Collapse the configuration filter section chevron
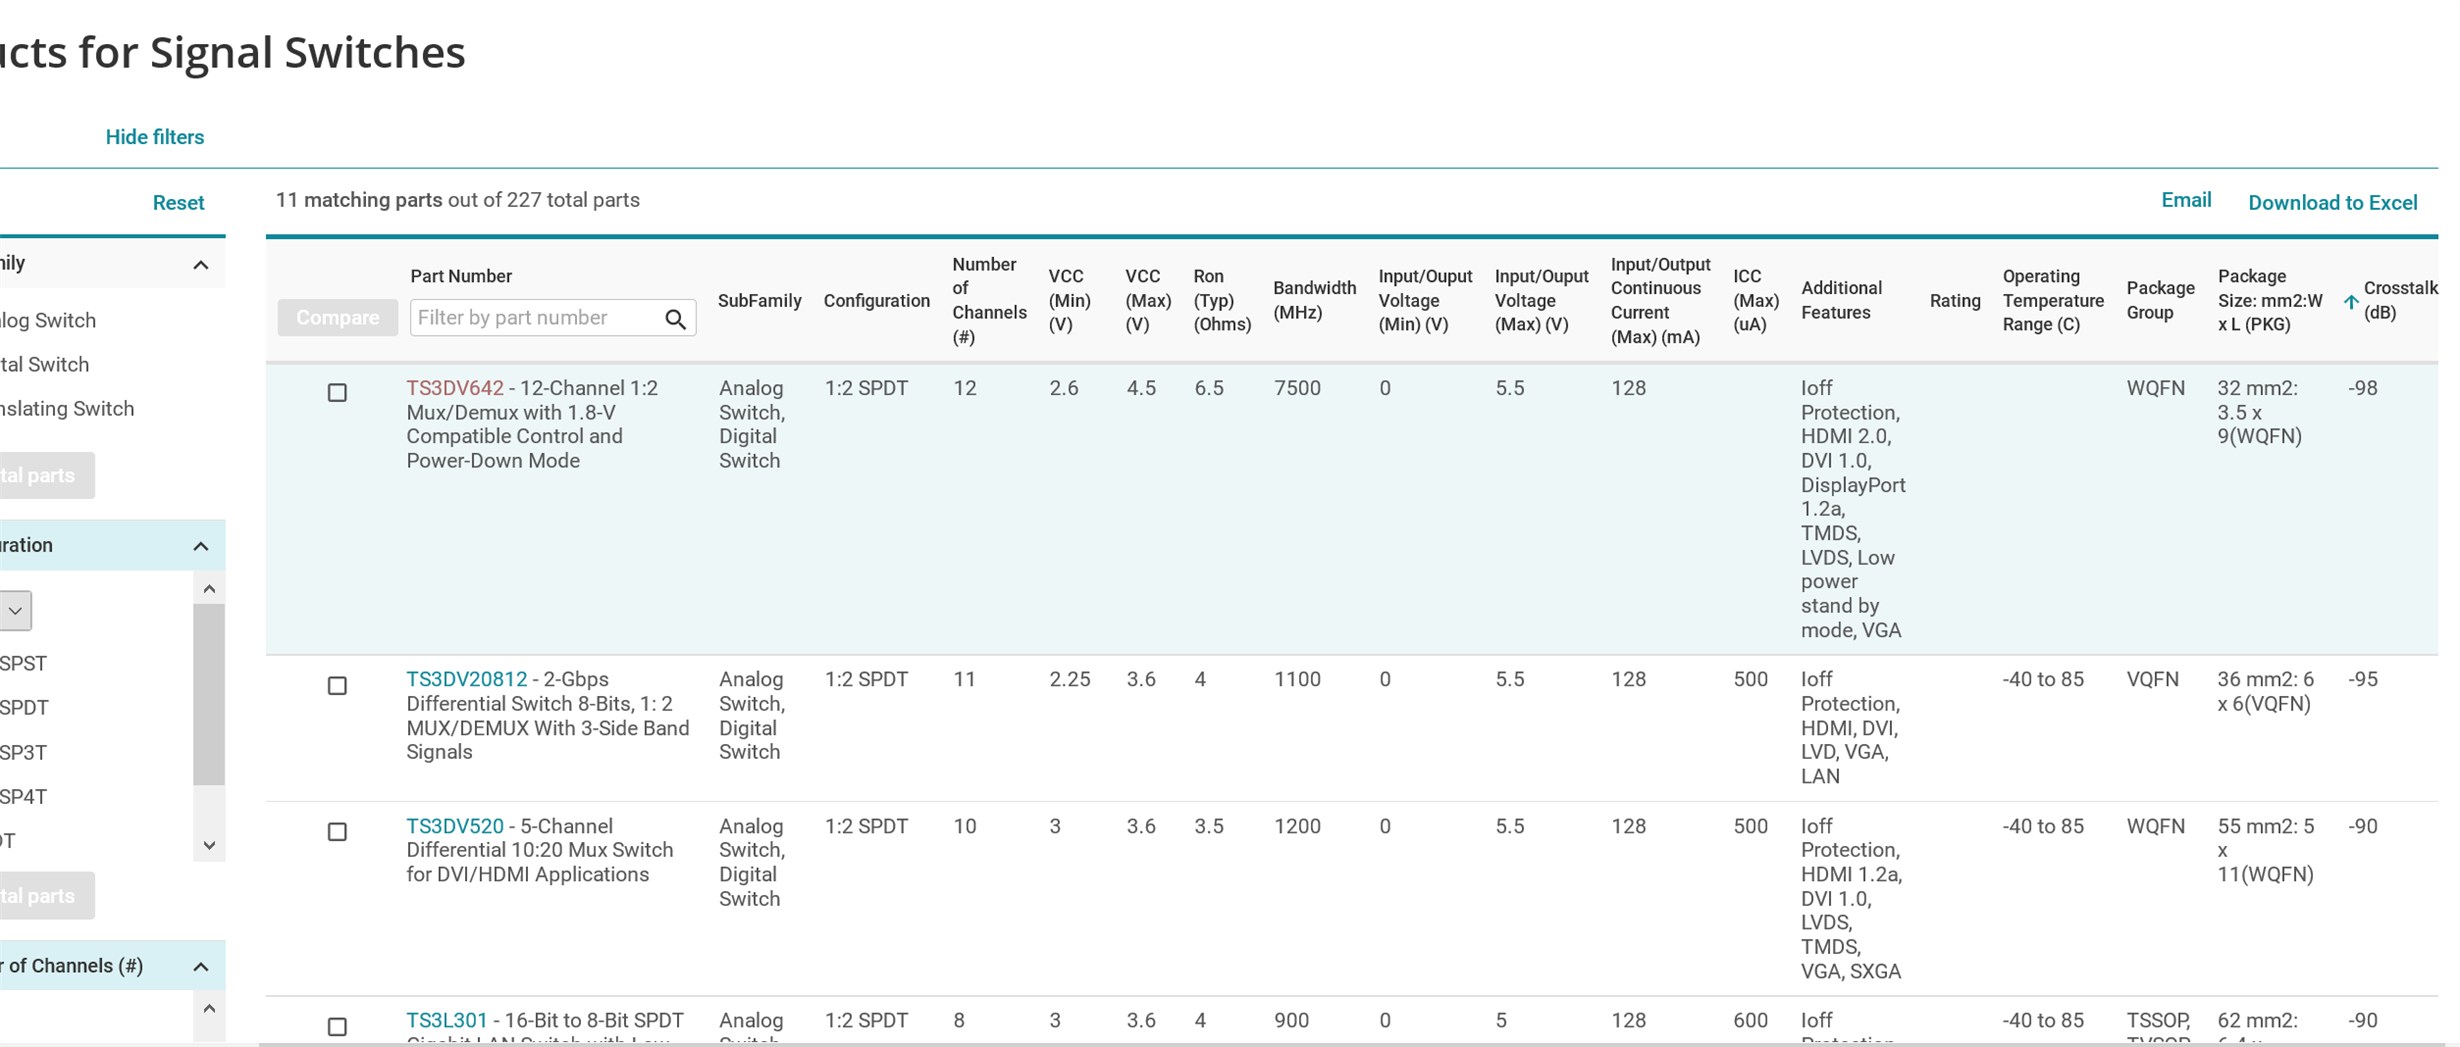2460x1047 pixels. click(201, 546)
